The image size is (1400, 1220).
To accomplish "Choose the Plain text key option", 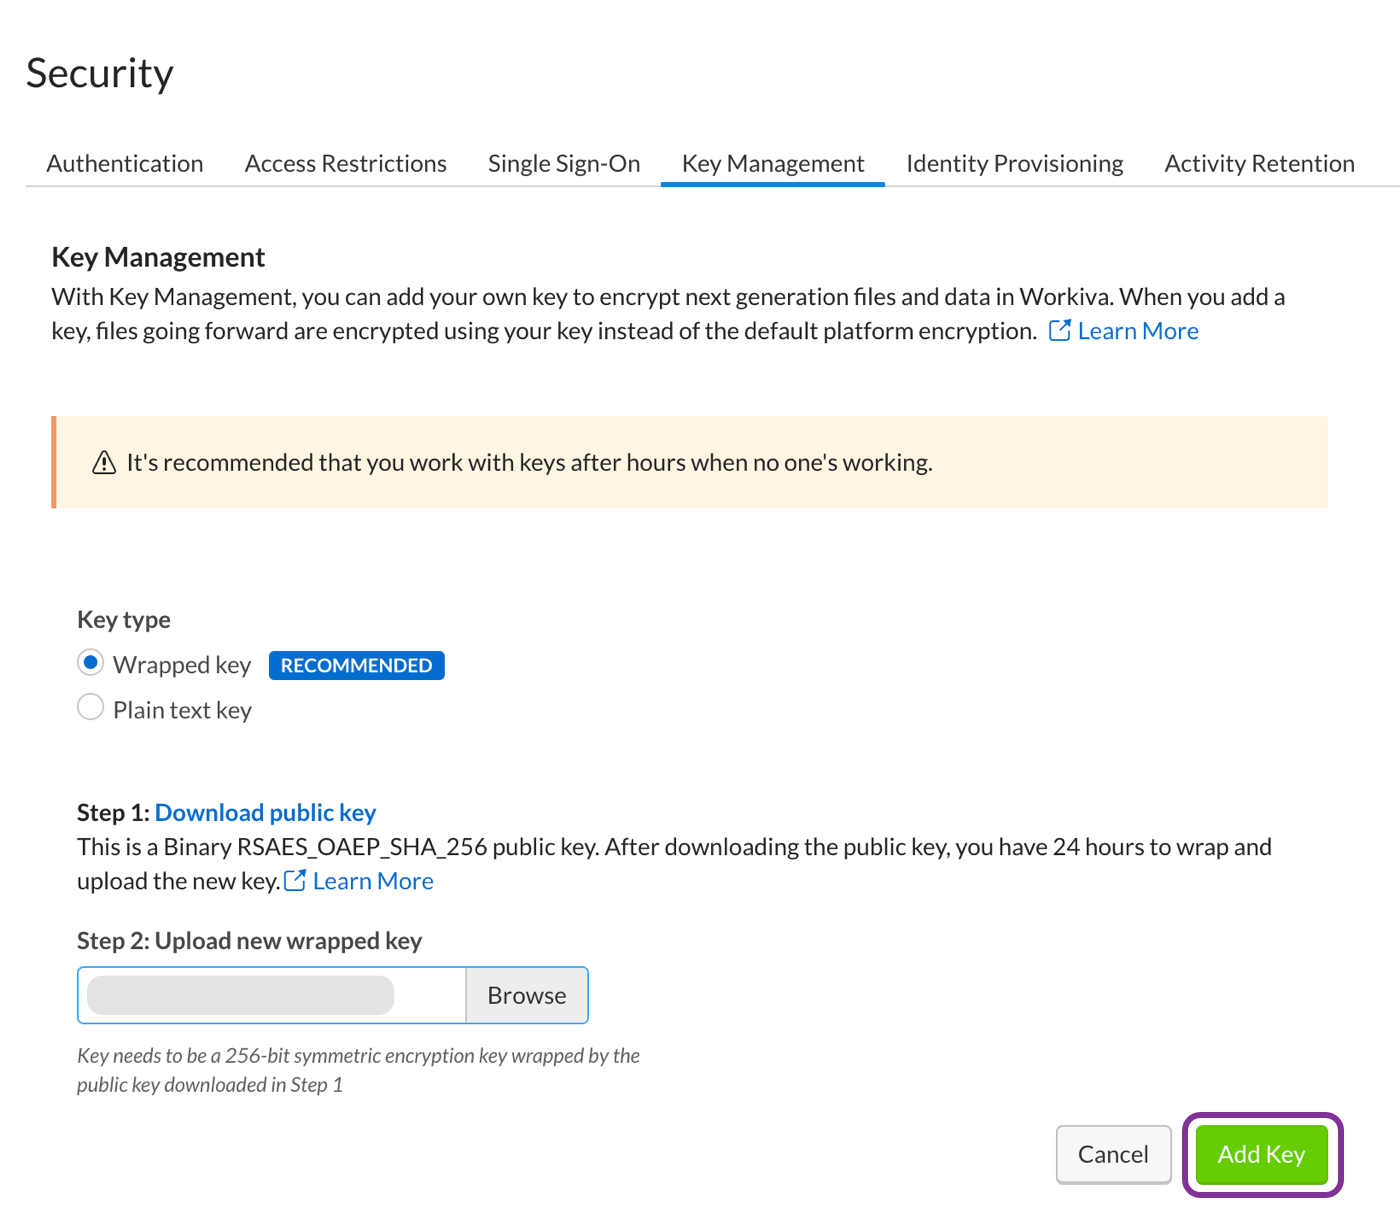I will click(x=91, y=709).
